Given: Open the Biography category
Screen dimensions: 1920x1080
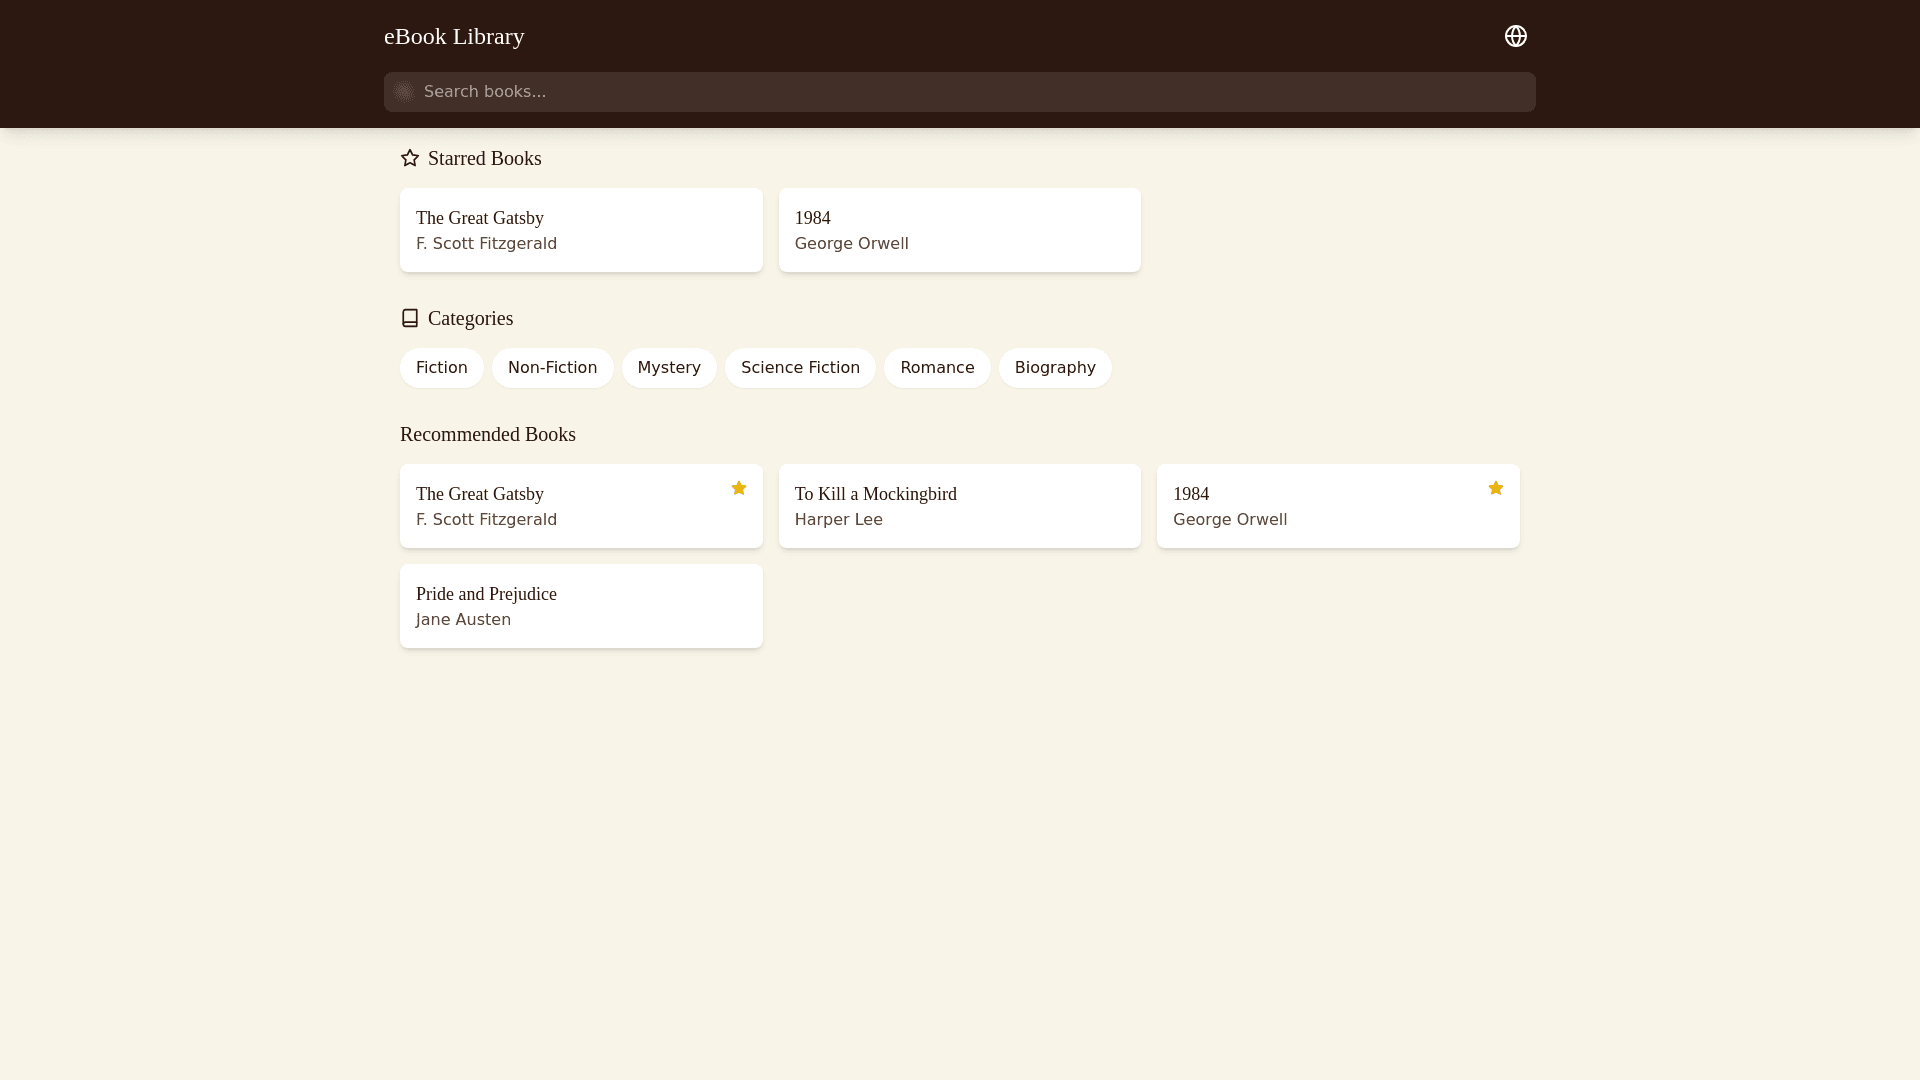Looking at the screenshot, I should click(x=1055, y=368).
